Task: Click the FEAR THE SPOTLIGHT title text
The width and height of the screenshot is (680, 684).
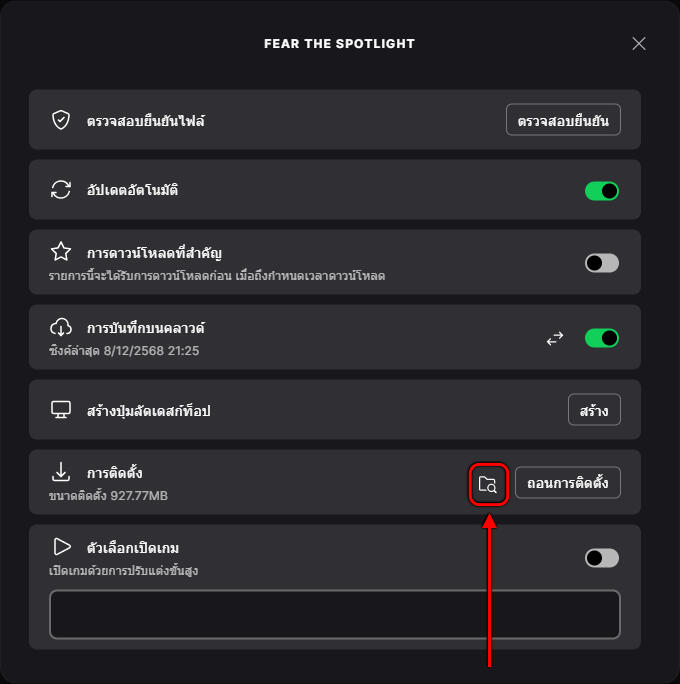Action: point(339,44)
